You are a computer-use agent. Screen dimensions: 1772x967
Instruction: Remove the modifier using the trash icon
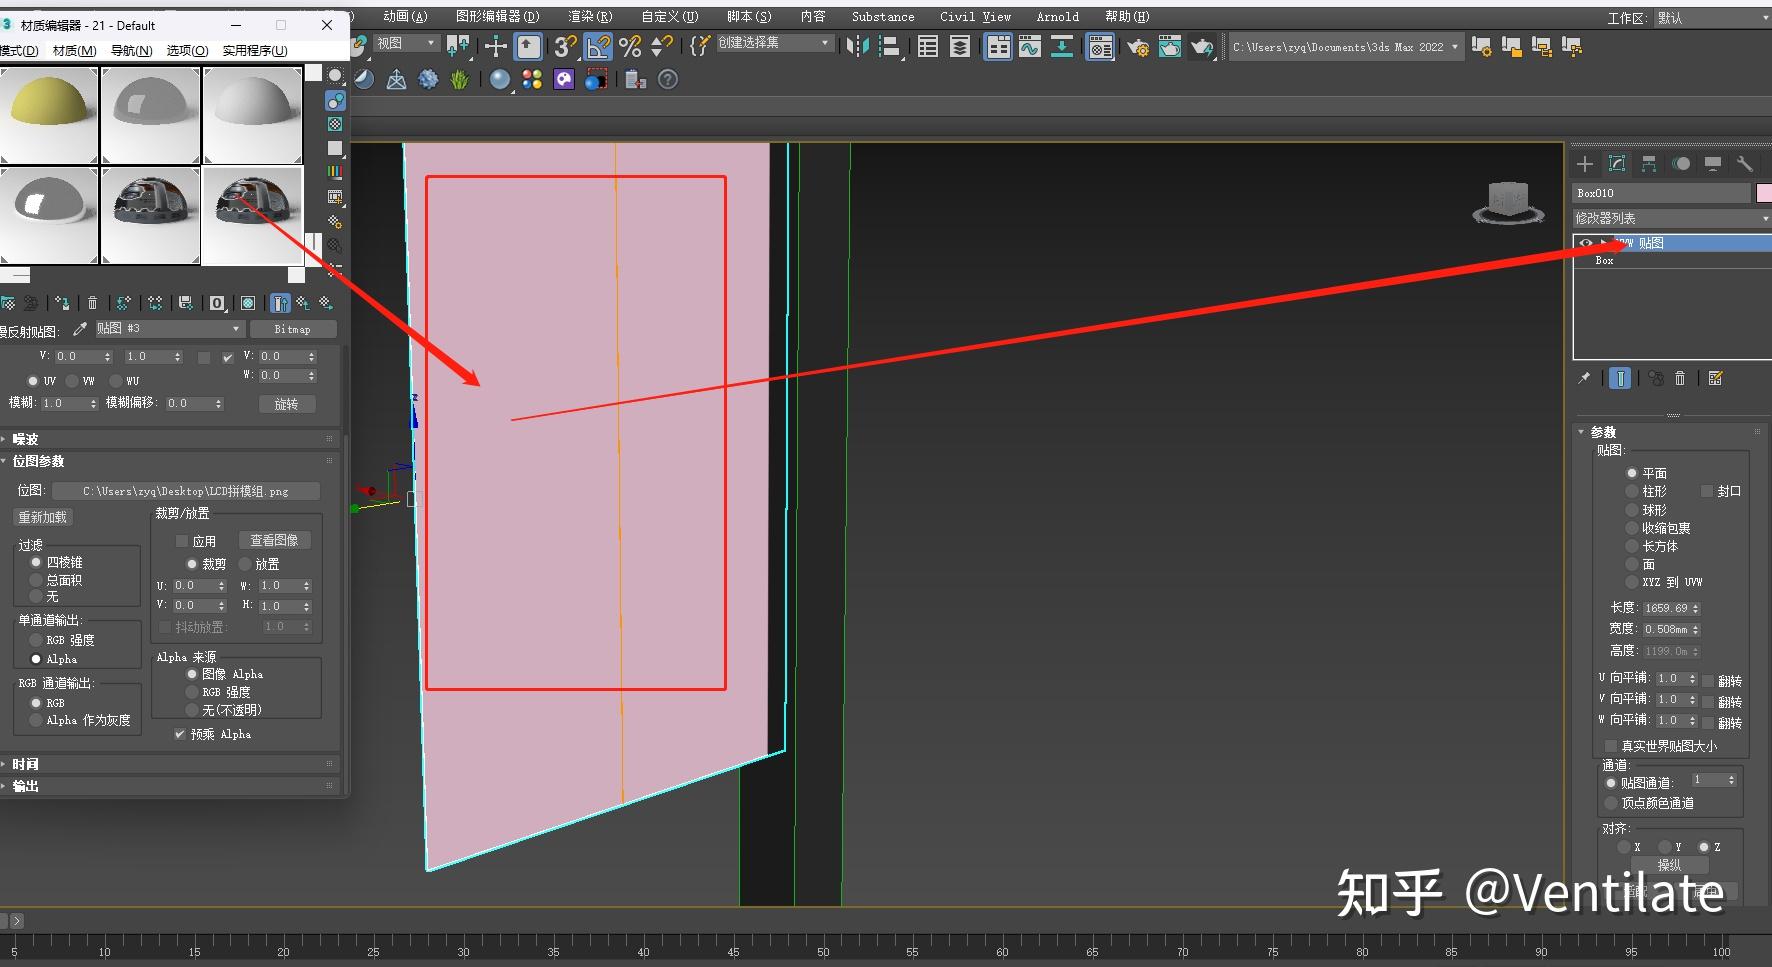[1680, 378]
